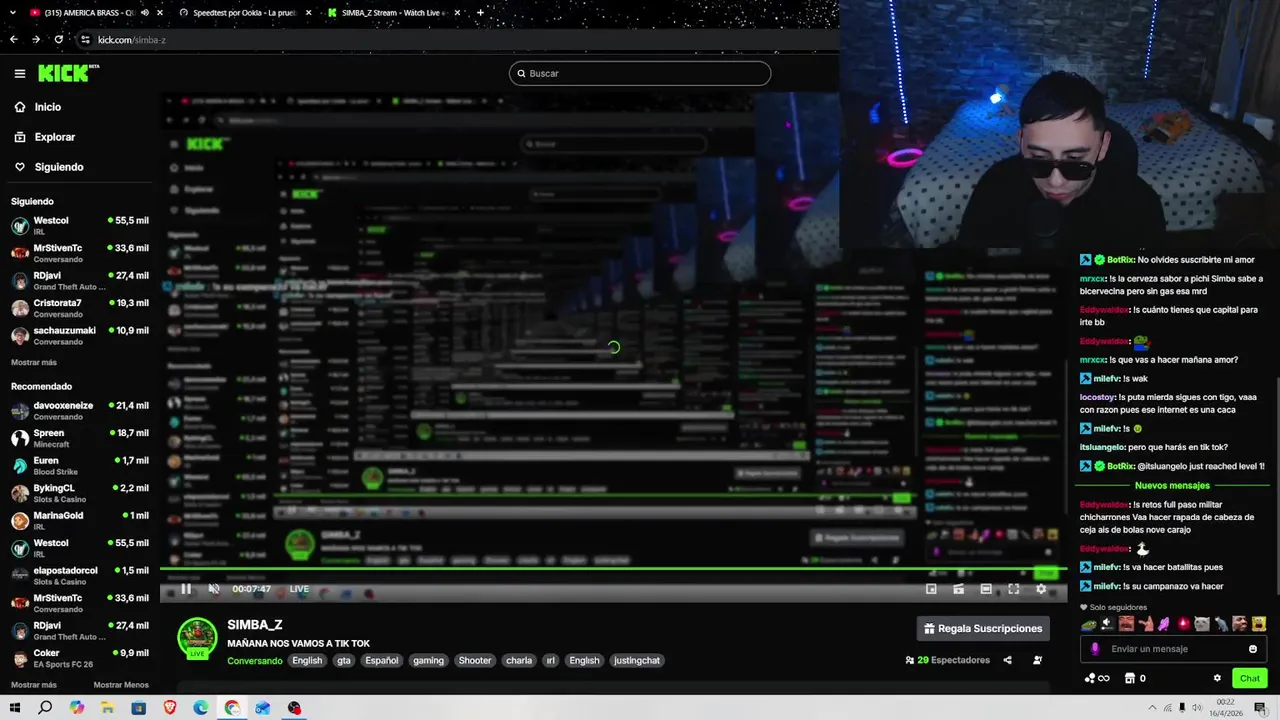Click the purple icon in chat input
The width and height of the screenshot is (1280, 720).
(x=1094, y=649)
